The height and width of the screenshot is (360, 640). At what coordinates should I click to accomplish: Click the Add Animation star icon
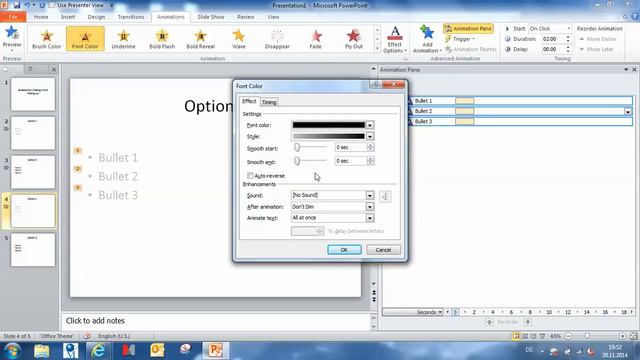(427, 33)
